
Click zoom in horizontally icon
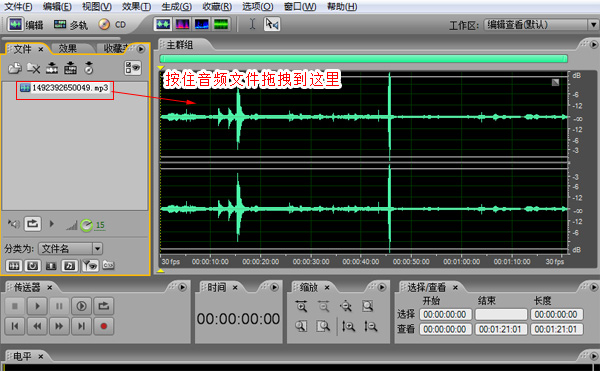click(301, 306)
